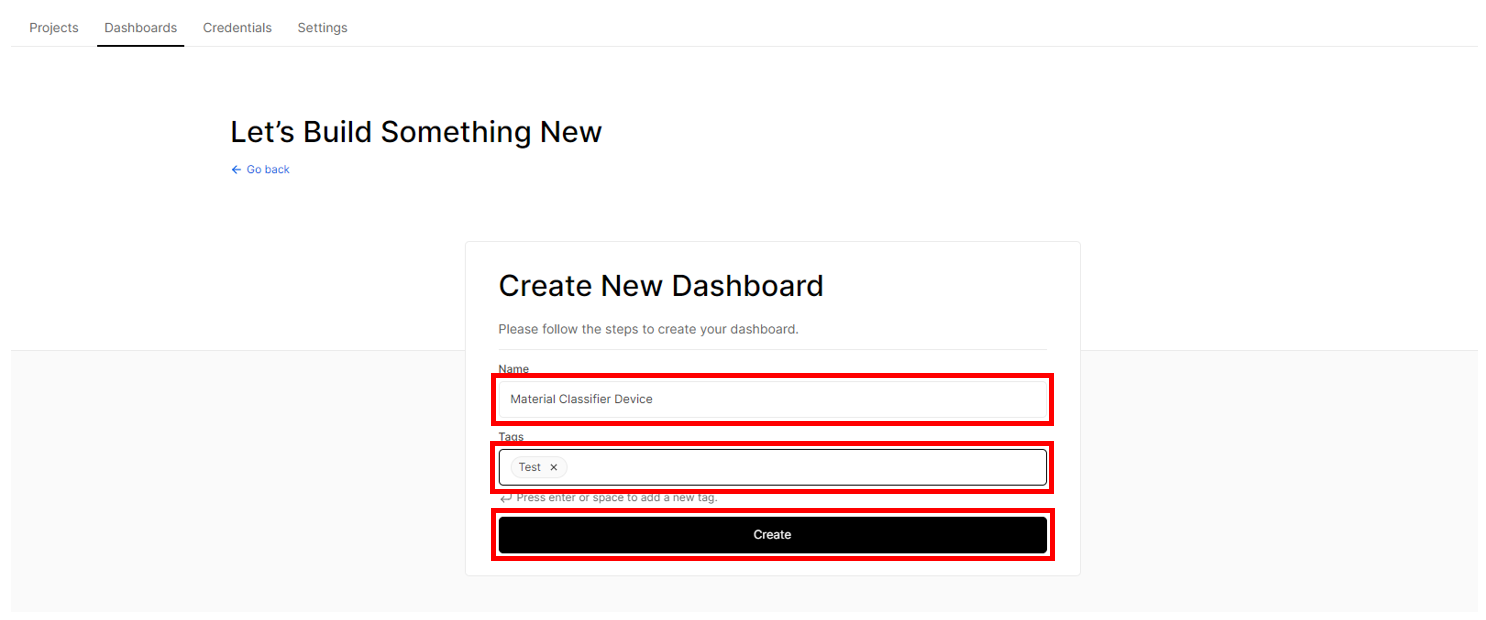Go to the Settings tab
Screen dimensions: 1486x620
tap(322, 28)
